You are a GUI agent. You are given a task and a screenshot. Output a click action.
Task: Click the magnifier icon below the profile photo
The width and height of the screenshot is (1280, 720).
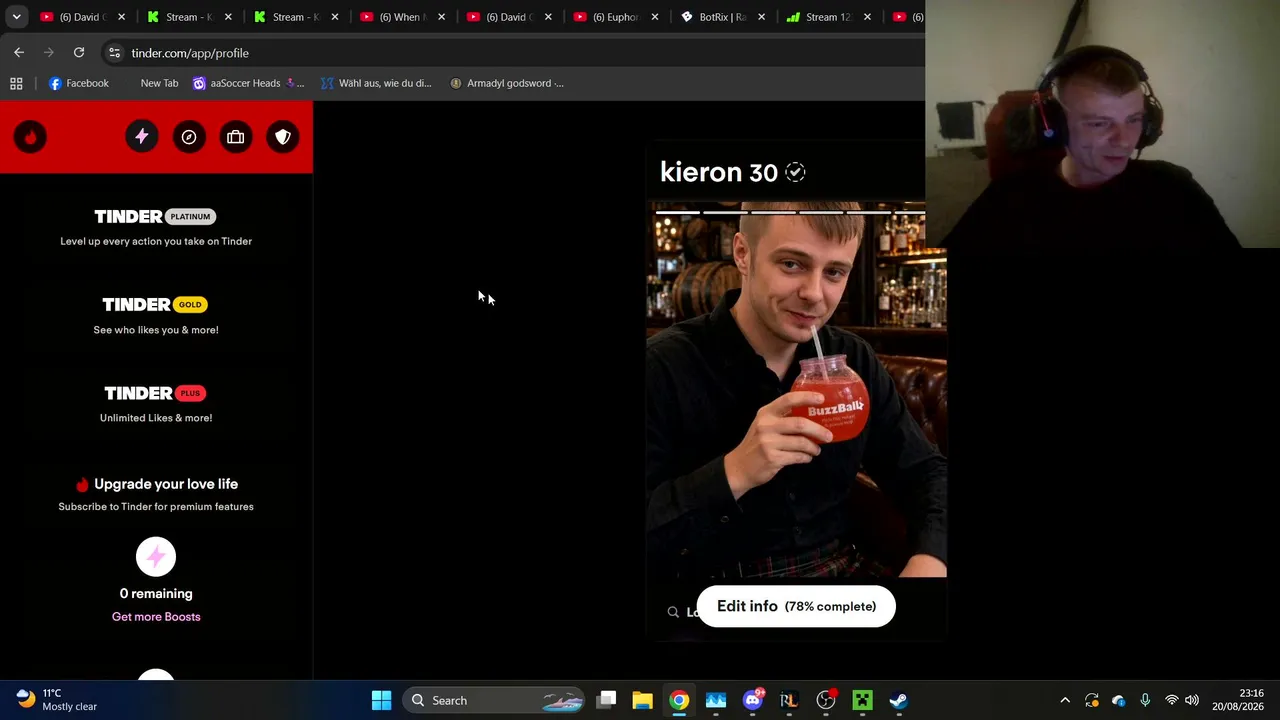click(673, 612)
